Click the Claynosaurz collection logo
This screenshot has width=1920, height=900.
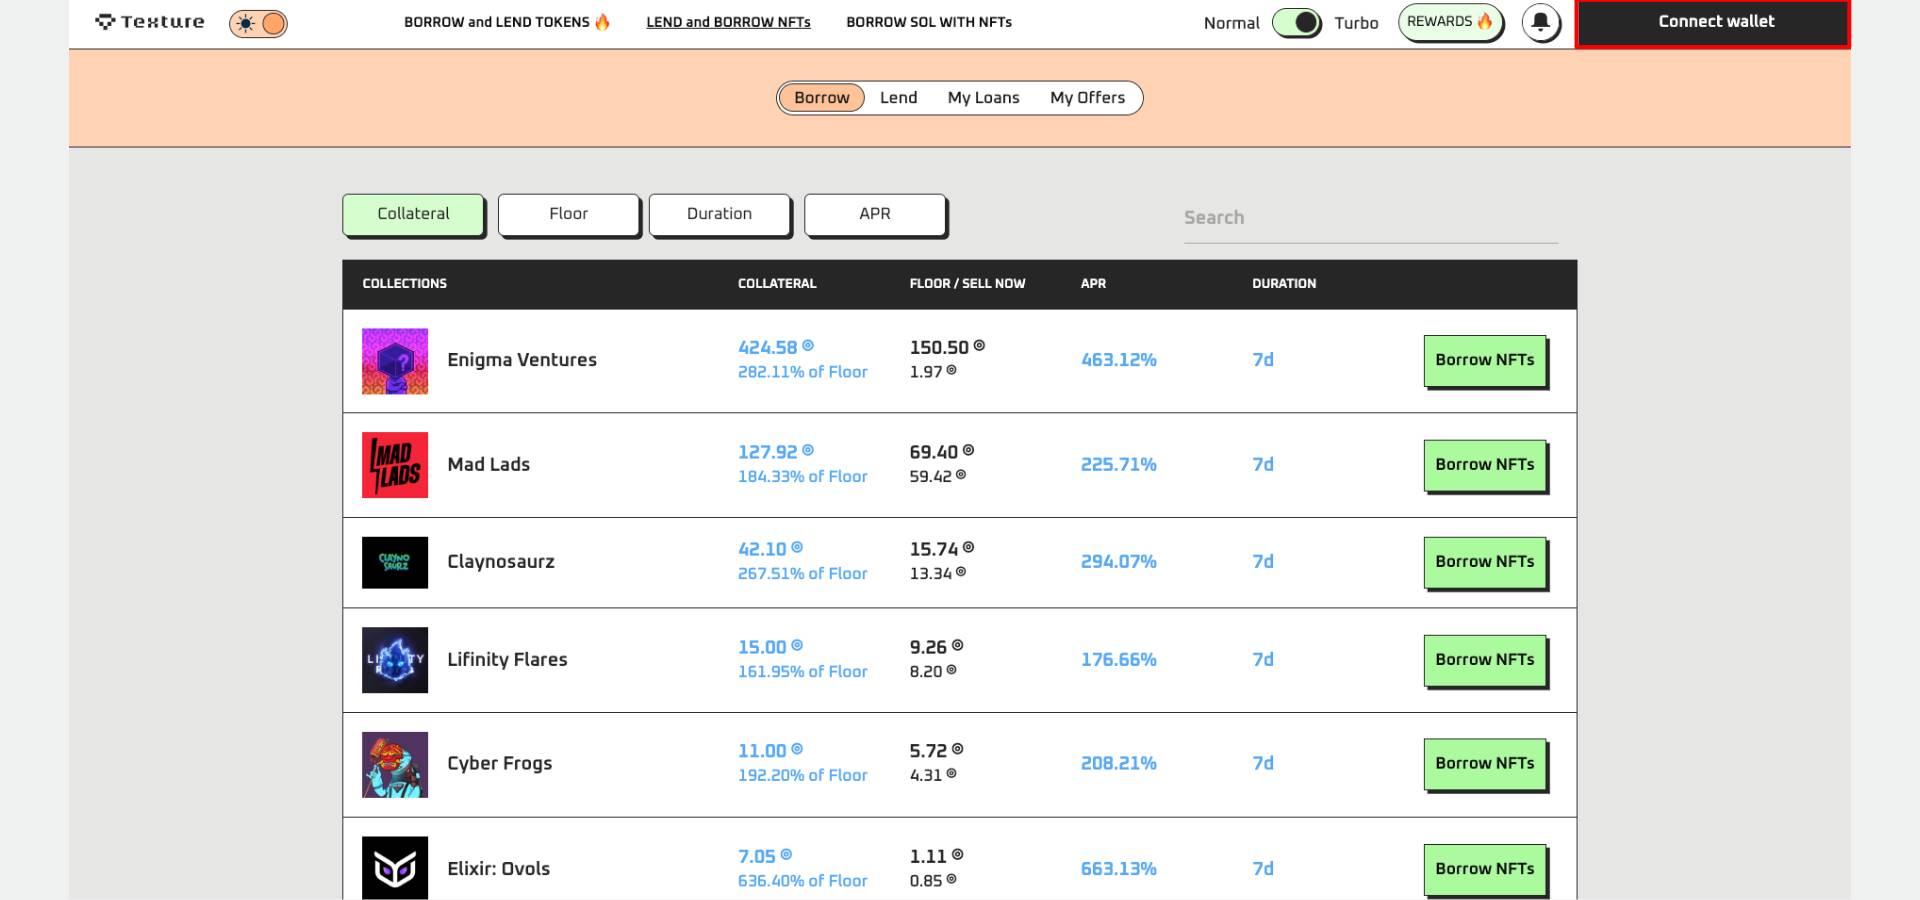[x=395, y=562]
